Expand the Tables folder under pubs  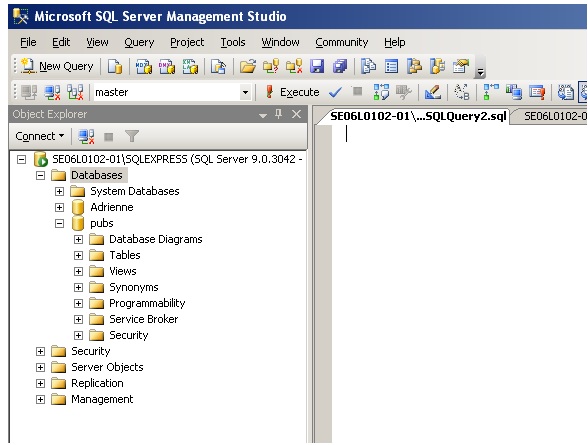(x=78, y=255)
